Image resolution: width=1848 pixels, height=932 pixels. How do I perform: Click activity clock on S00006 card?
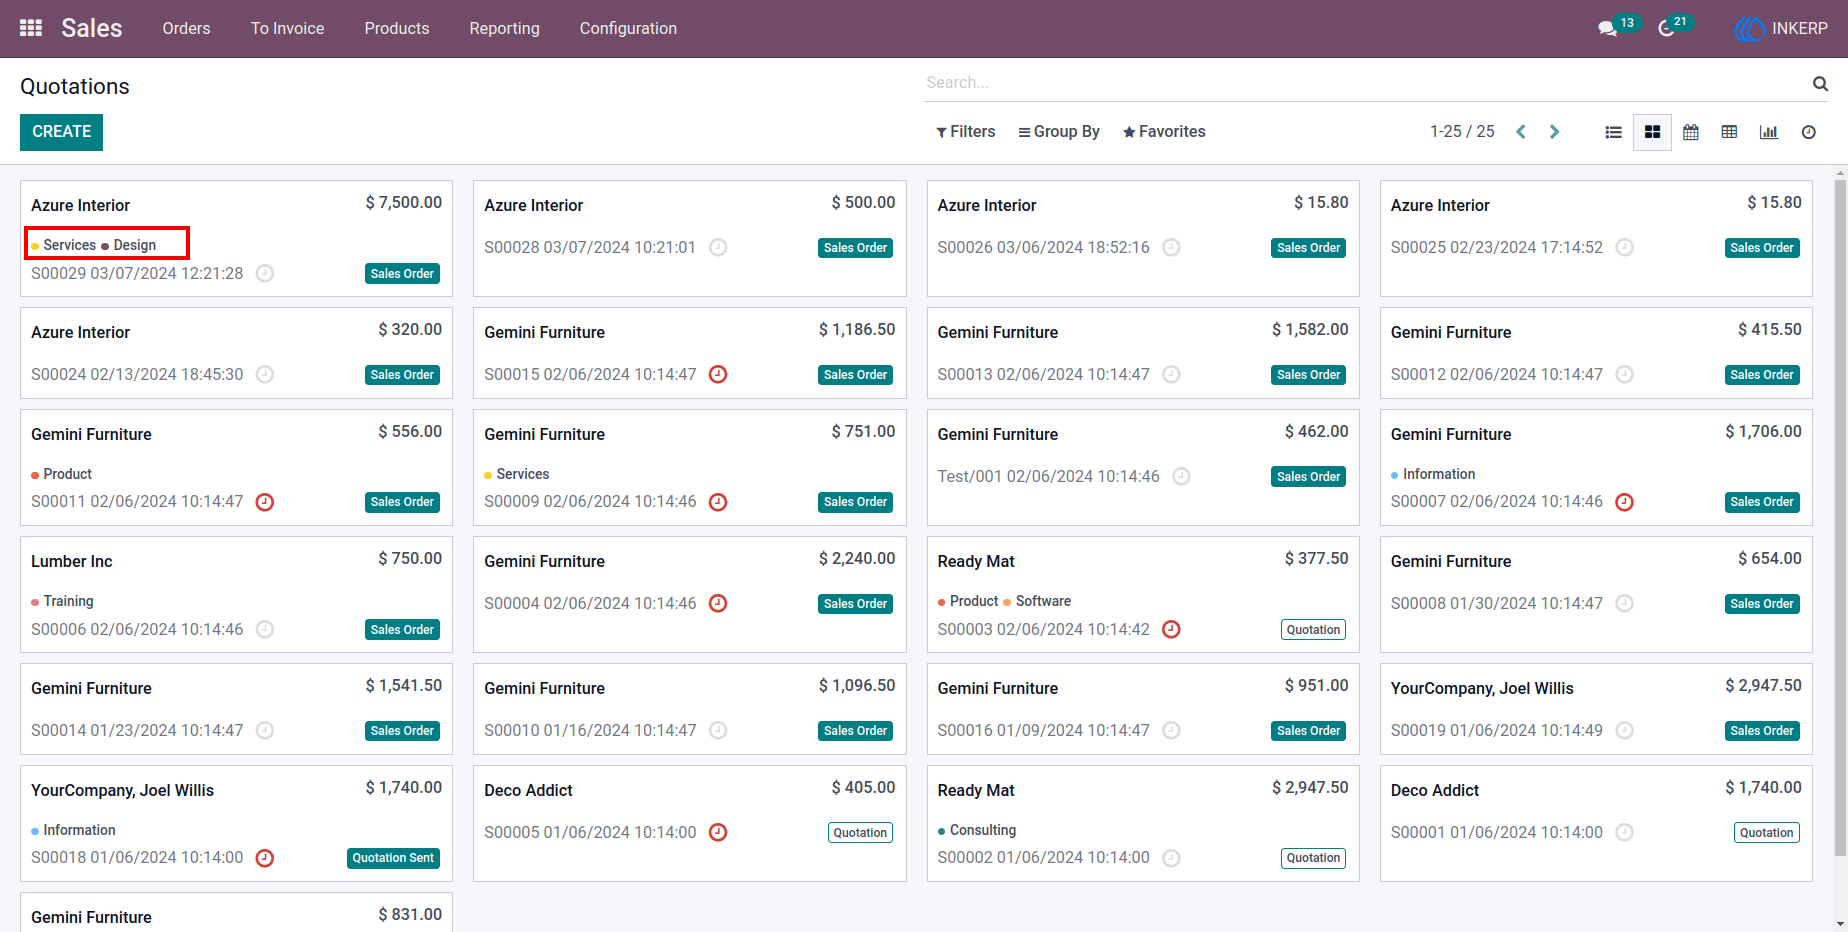(265, 629)
